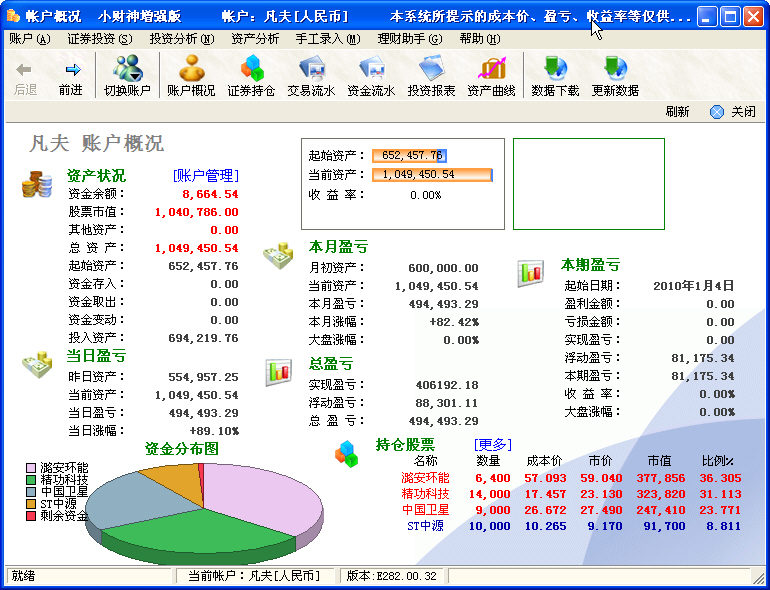Click the 当前资产 orange progress bar

[432, 174]
